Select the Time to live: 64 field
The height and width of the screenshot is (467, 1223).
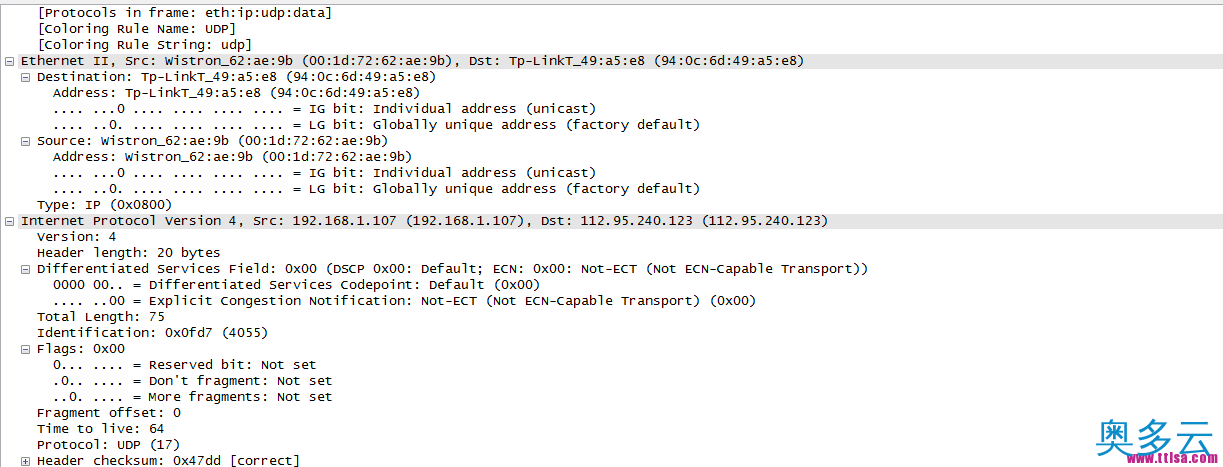(101, 428)
